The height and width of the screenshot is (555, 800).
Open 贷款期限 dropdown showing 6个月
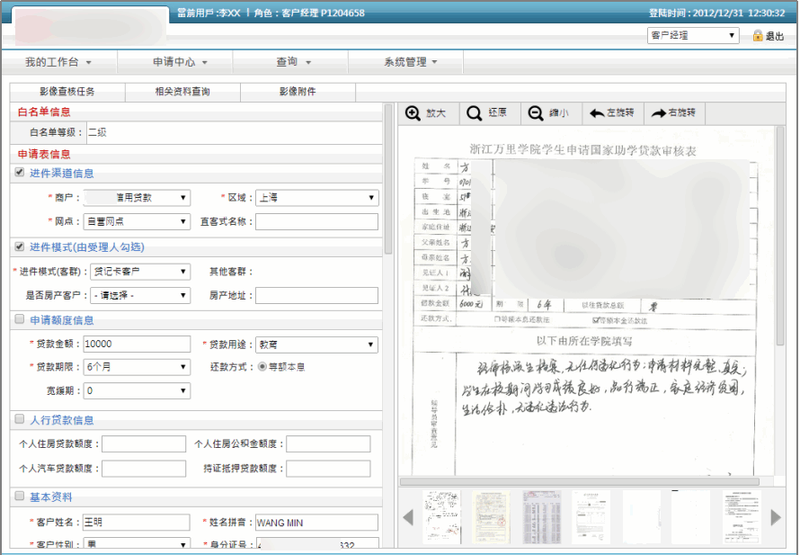[137, 367]
